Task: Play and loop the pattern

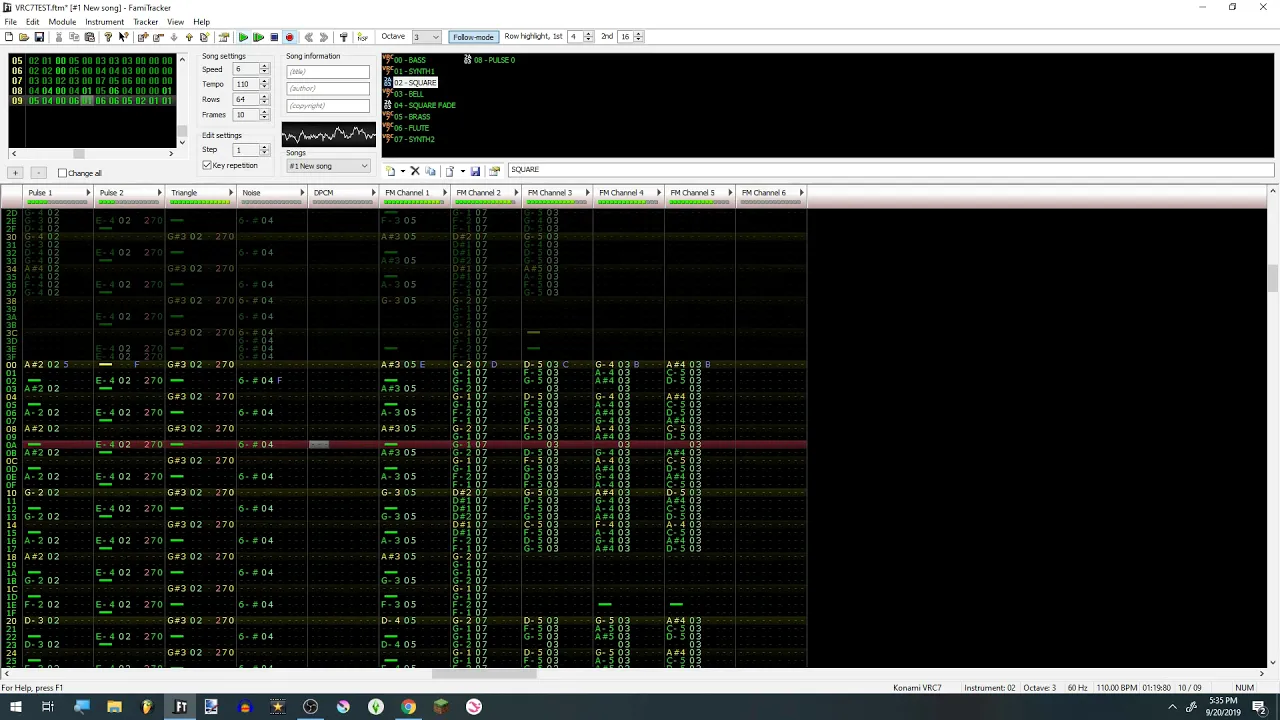Action: (258, 37)
